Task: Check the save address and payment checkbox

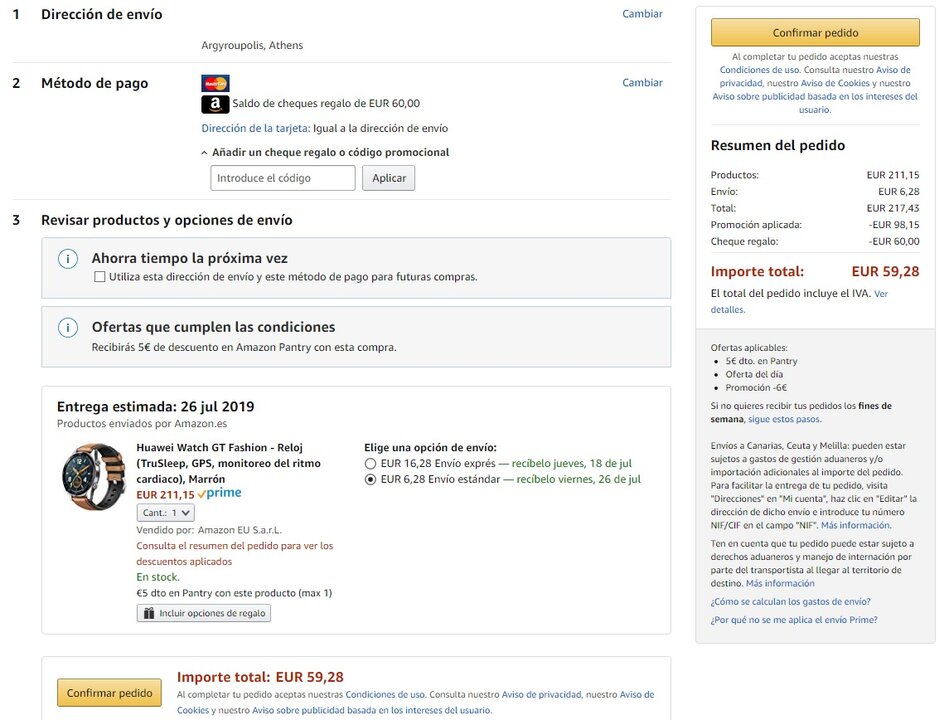Action: click(x=99, y=276)
